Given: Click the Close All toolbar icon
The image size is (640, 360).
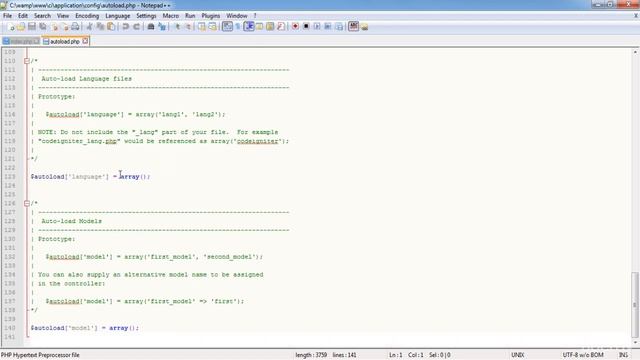Looking at the screenshot, I should click(64, 27).
